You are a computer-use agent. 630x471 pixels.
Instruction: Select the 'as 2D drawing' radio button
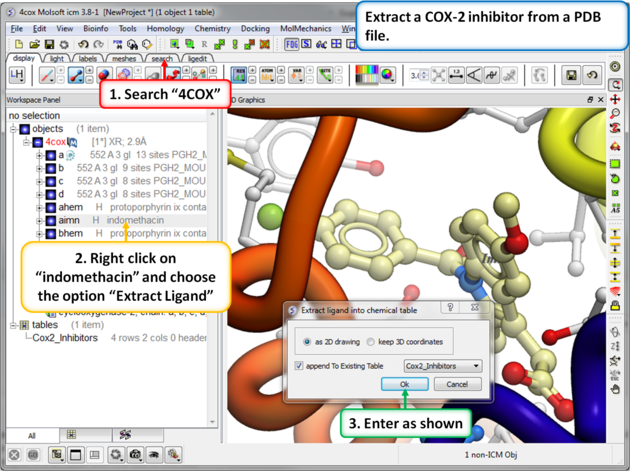[x=307, y=342]
